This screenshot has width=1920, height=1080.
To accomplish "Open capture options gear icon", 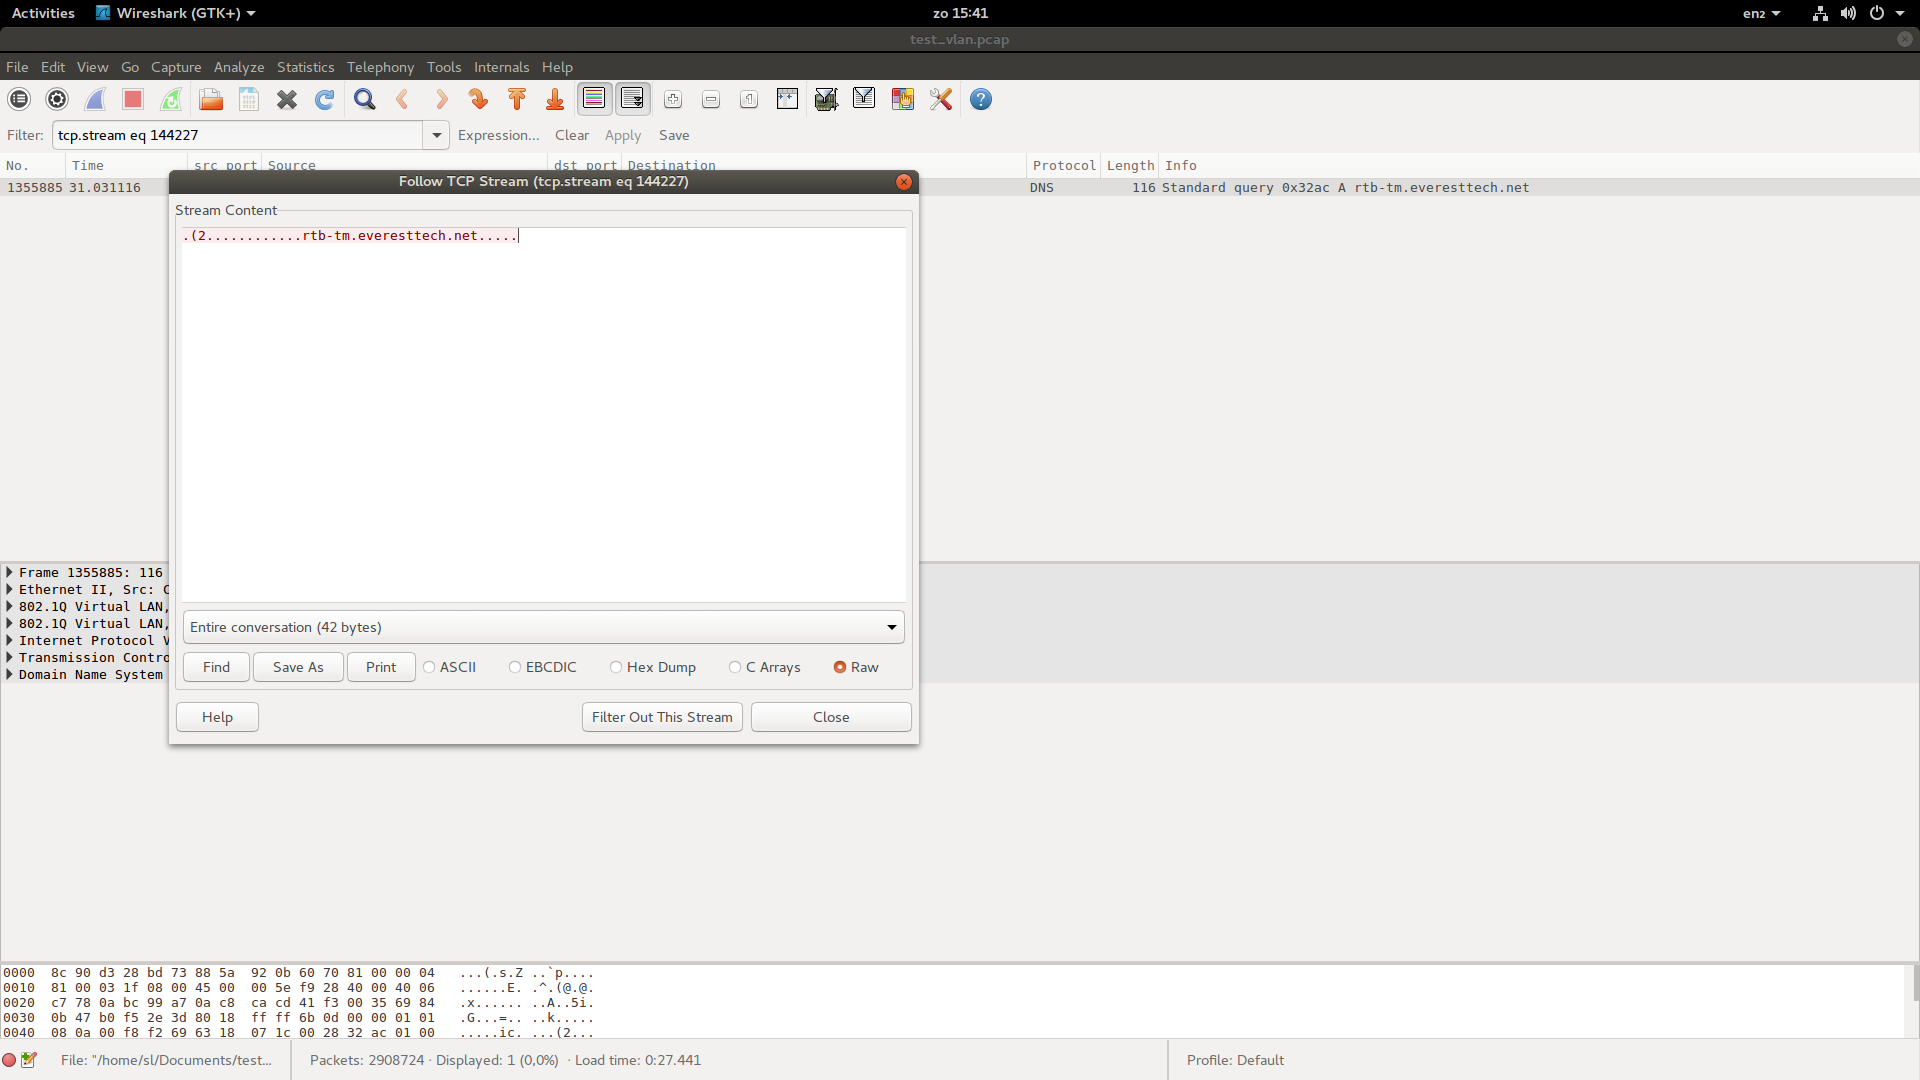I will (x=57, y=99).
